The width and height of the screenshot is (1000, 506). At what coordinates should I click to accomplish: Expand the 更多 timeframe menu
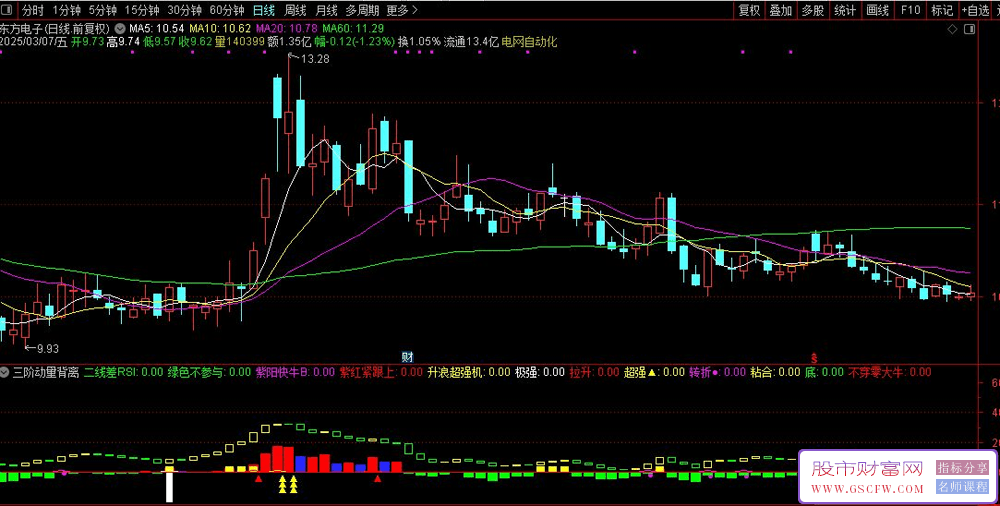click(x=402, y=10)
